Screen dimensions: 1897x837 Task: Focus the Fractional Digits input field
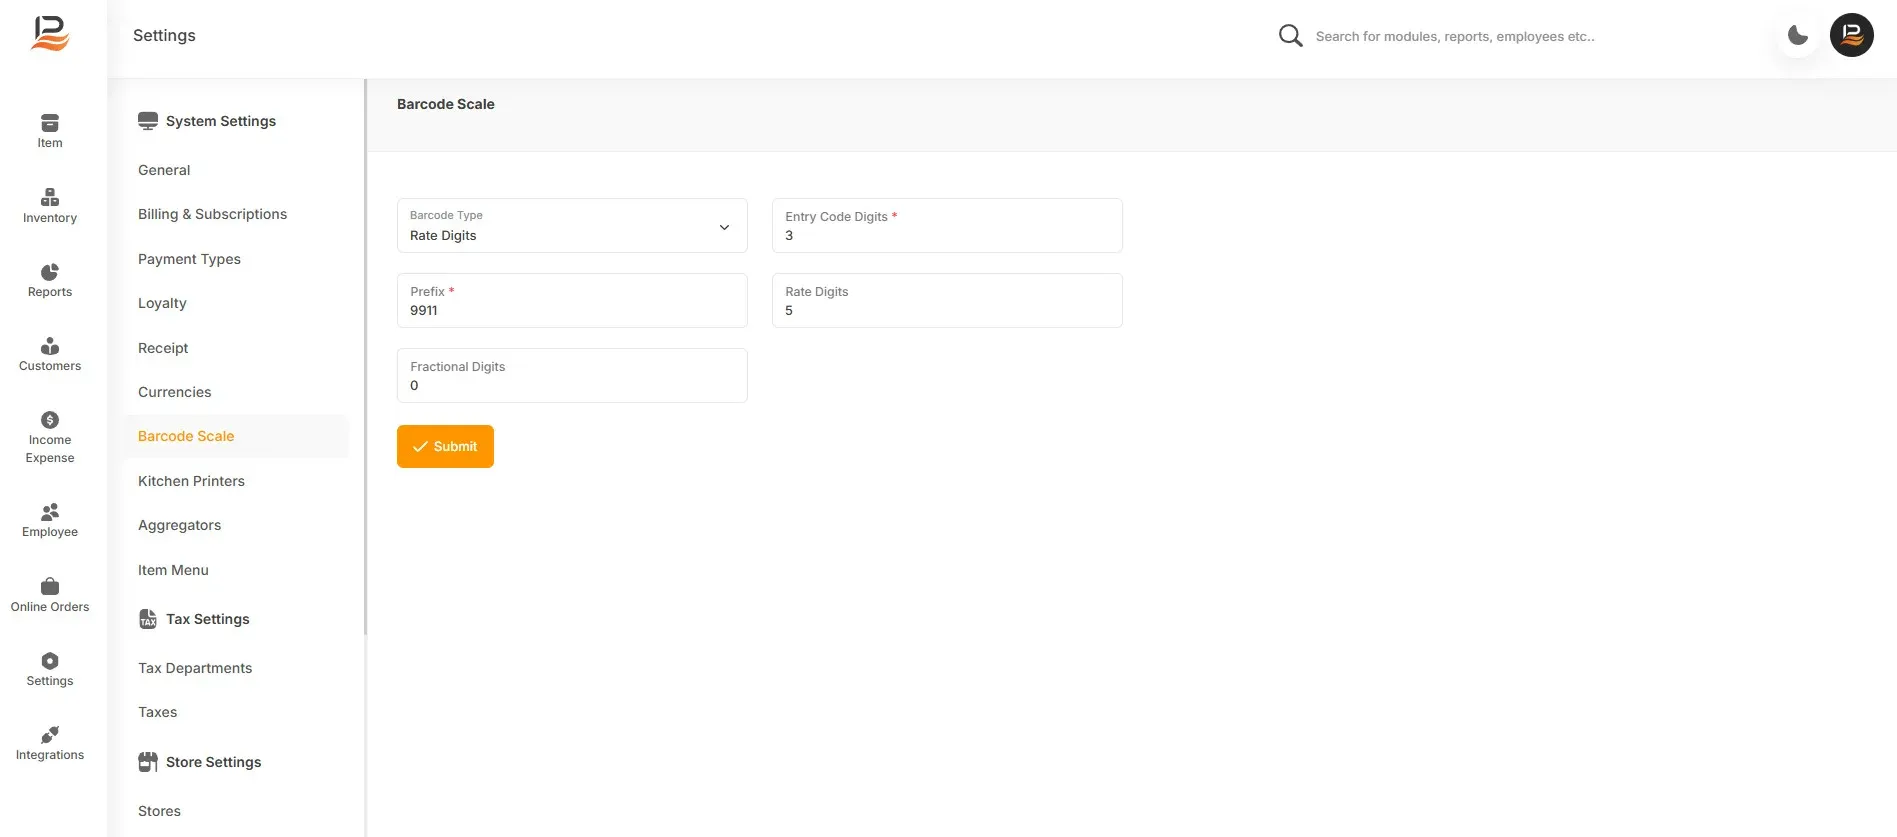(572, 376)
